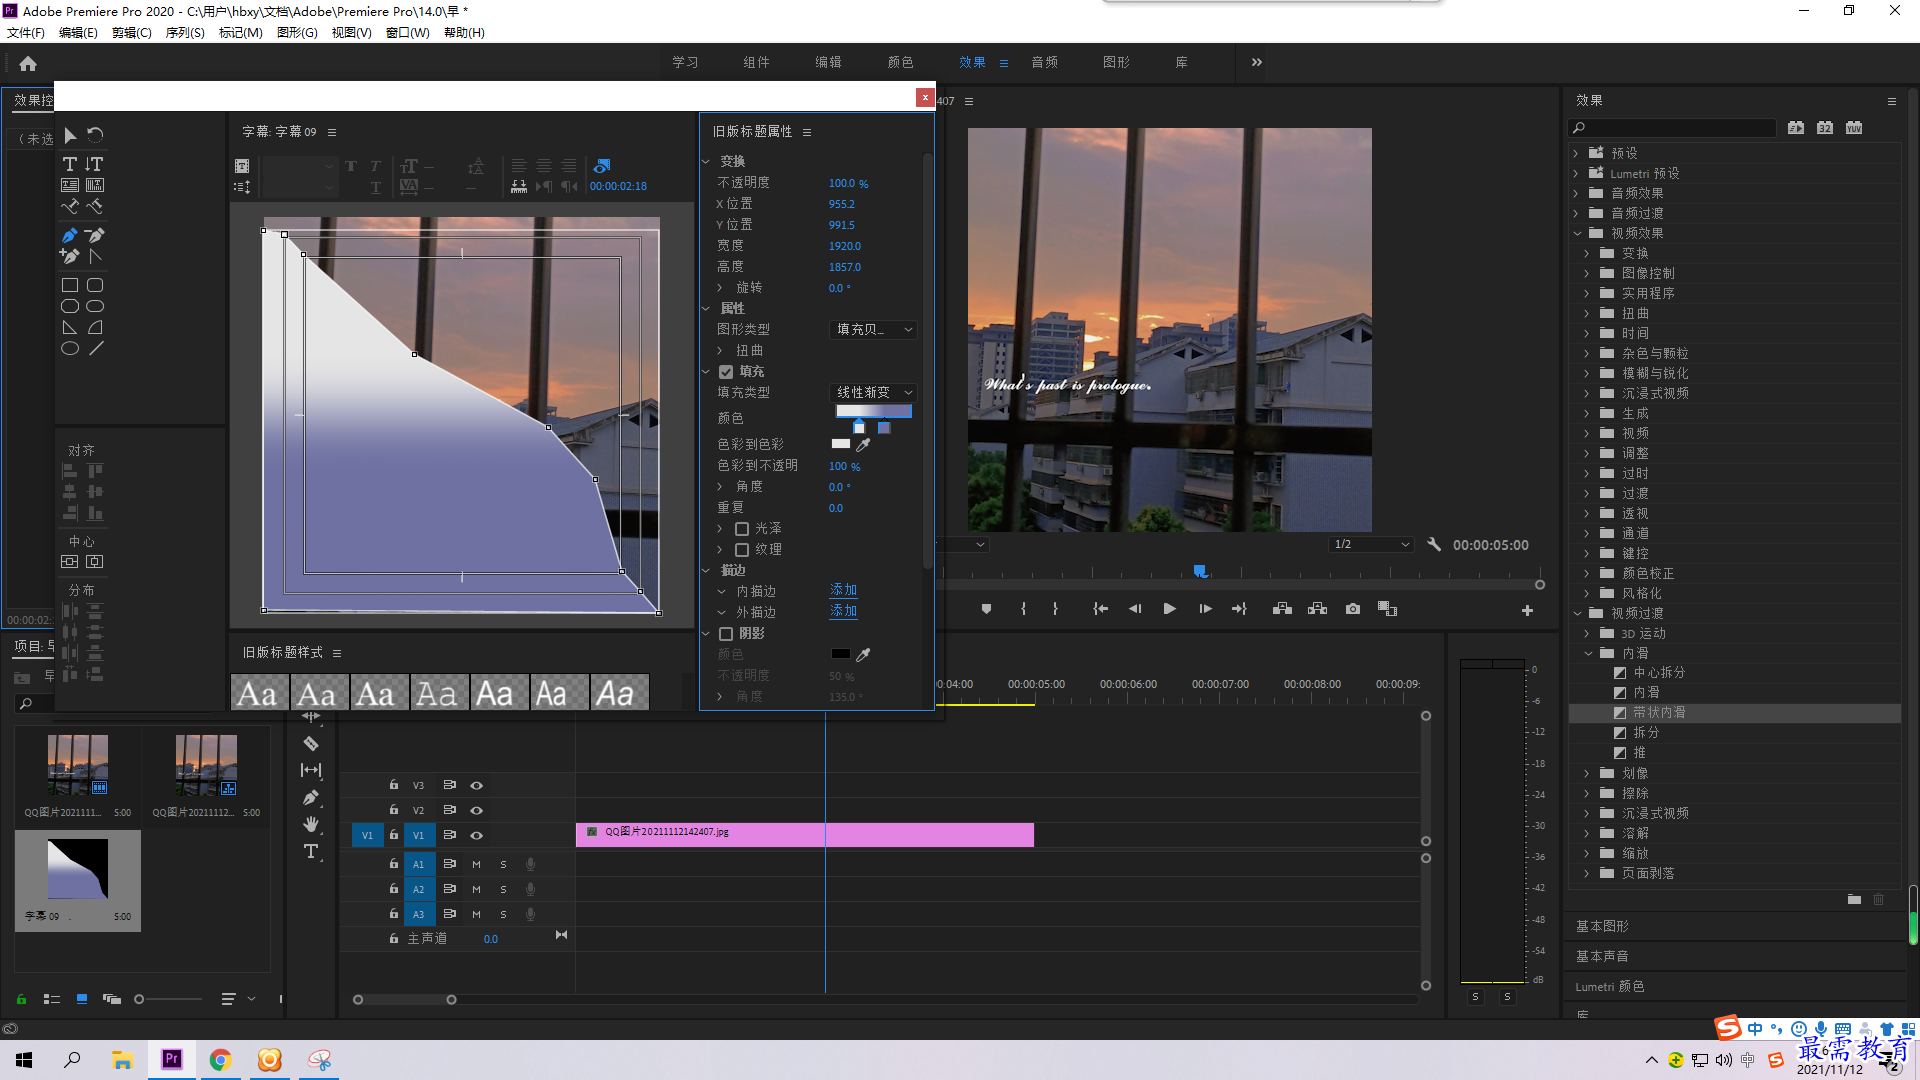Add a marker in Program monitor
Viewport: 1920px width, 1080px height.
tap(986, 609)
